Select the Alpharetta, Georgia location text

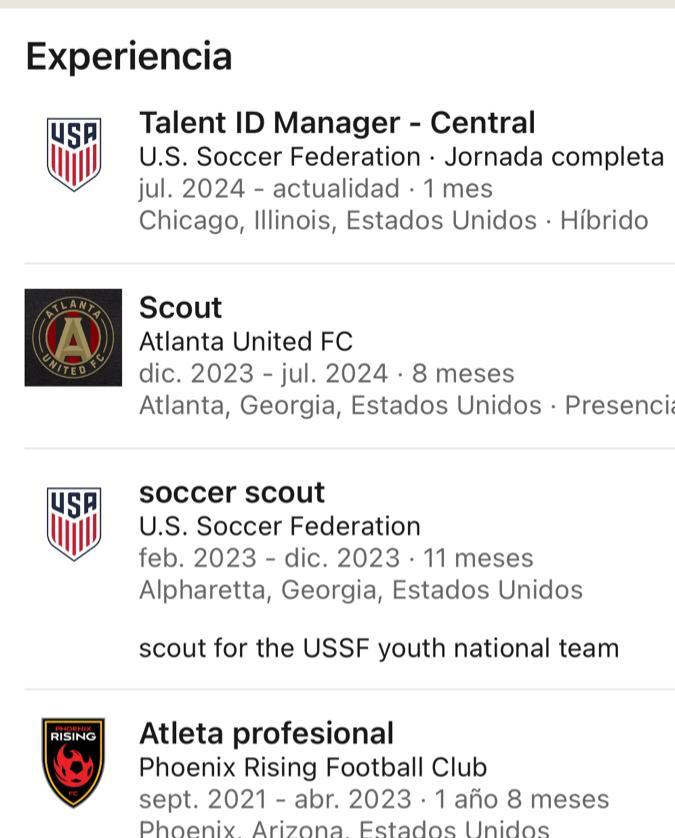tap(360, 590)
